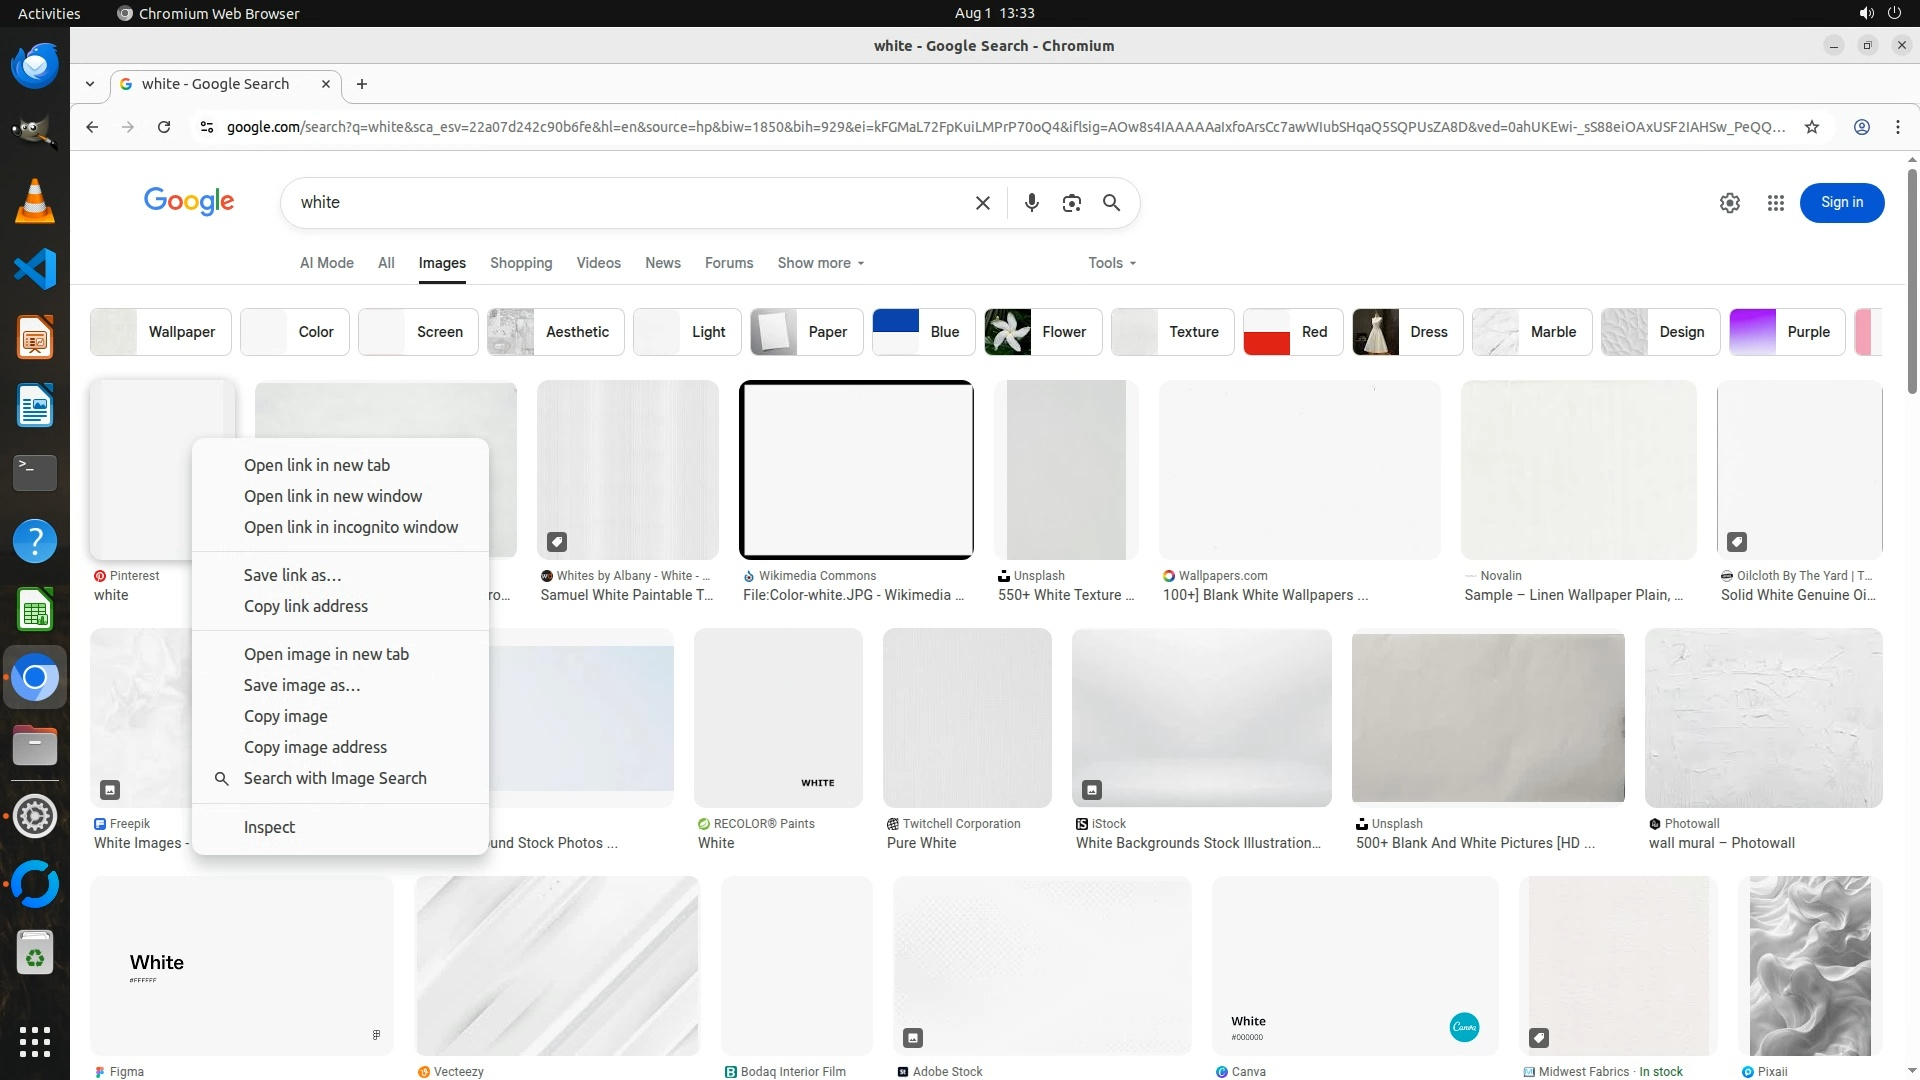Click the search by image camera icon
The height and width of the screenshot is (1080, 1920).
[1071, 203]
